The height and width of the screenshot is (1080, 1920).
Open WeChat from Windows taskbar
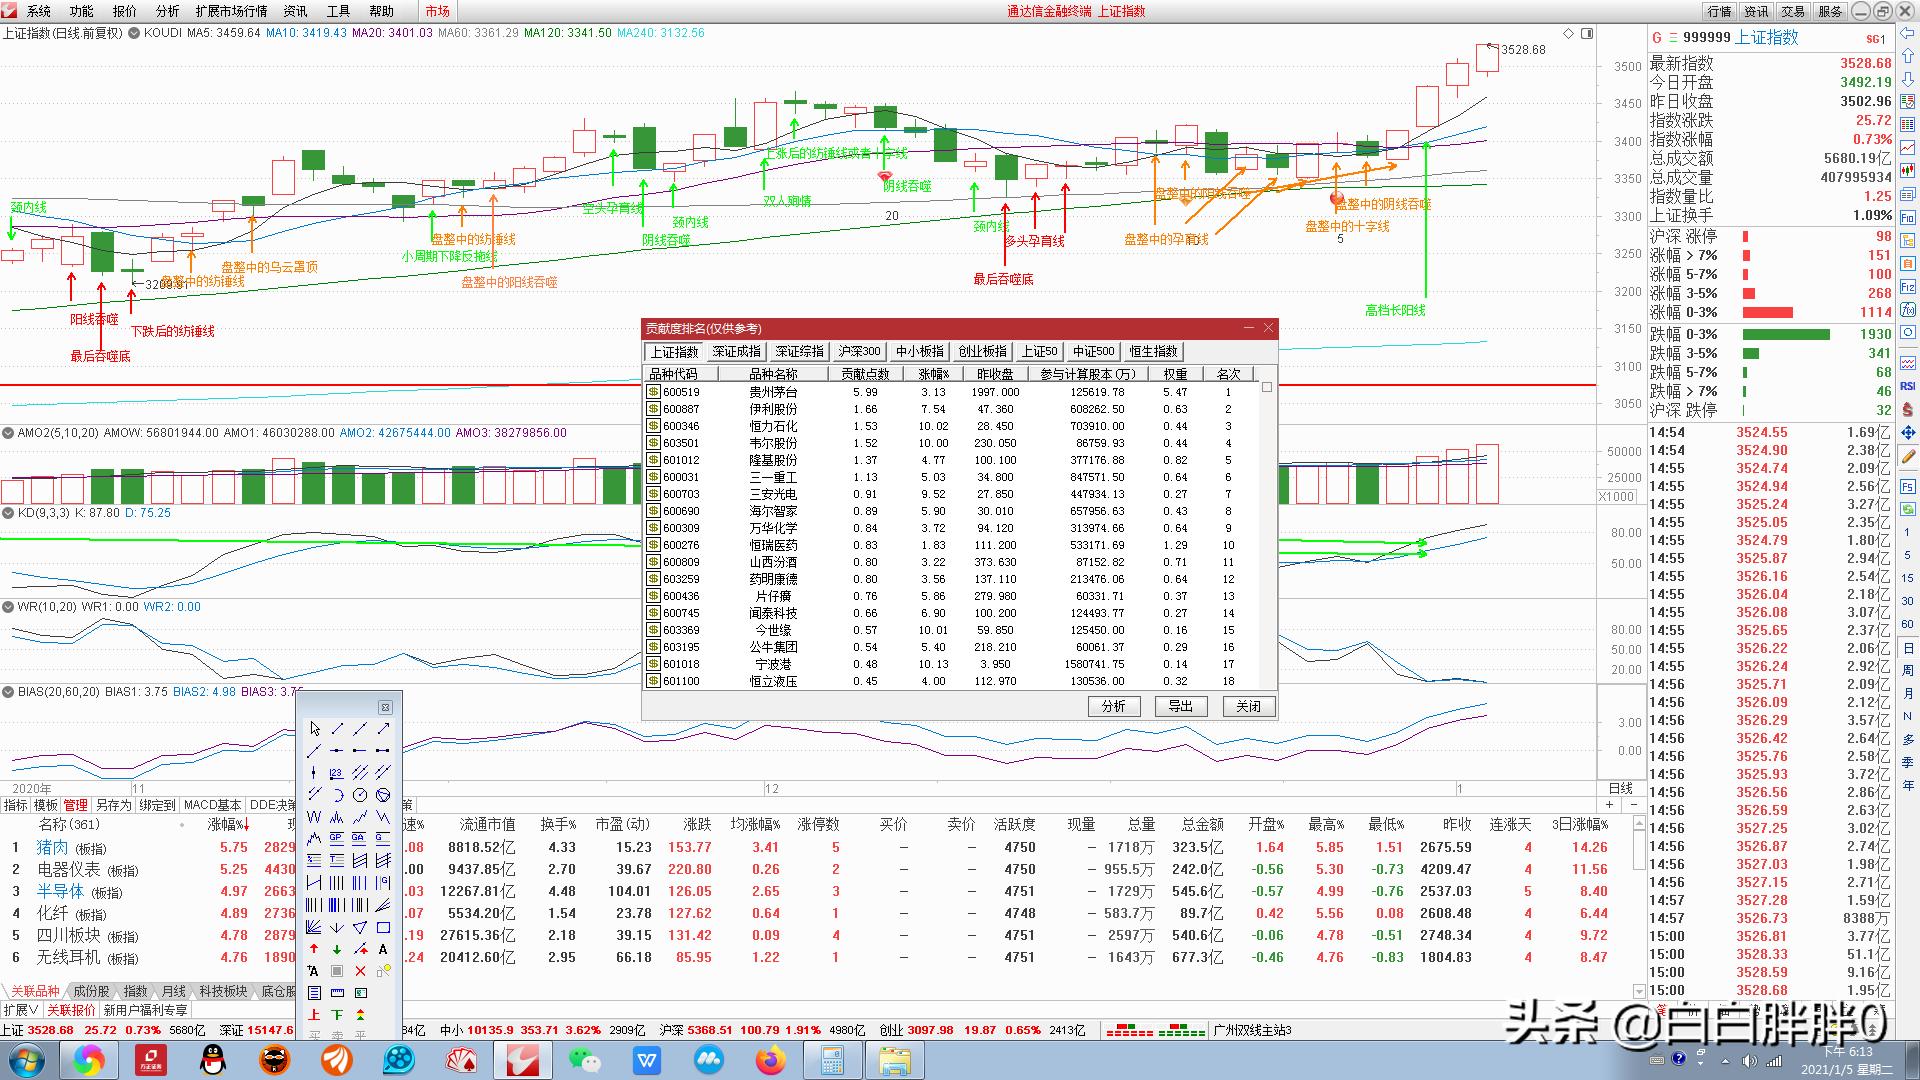[585, 1060]
